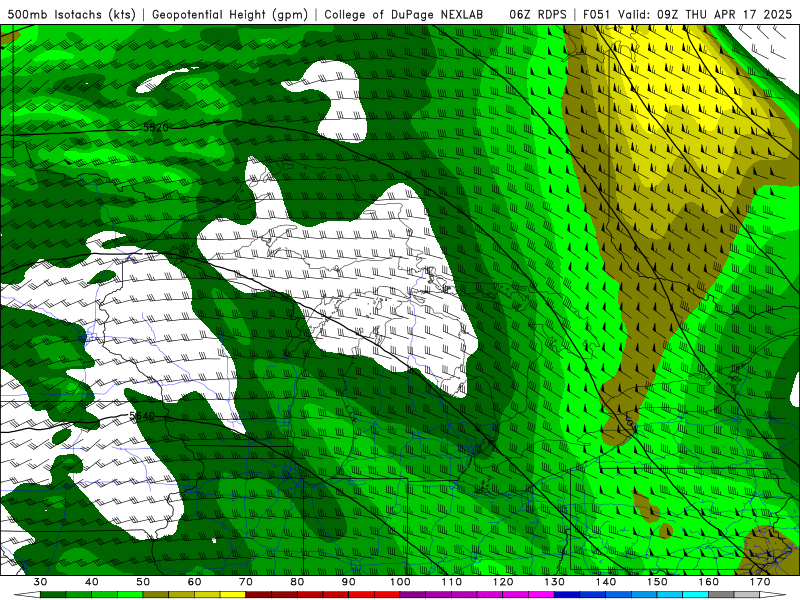Click the 140 value on the scale

click(x=606, y=582)
